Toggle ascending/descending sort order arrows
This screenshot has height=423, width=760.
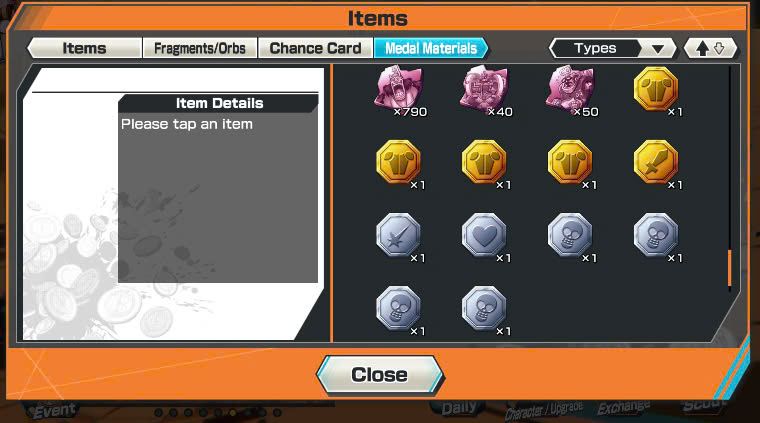[x=710, y=48]
